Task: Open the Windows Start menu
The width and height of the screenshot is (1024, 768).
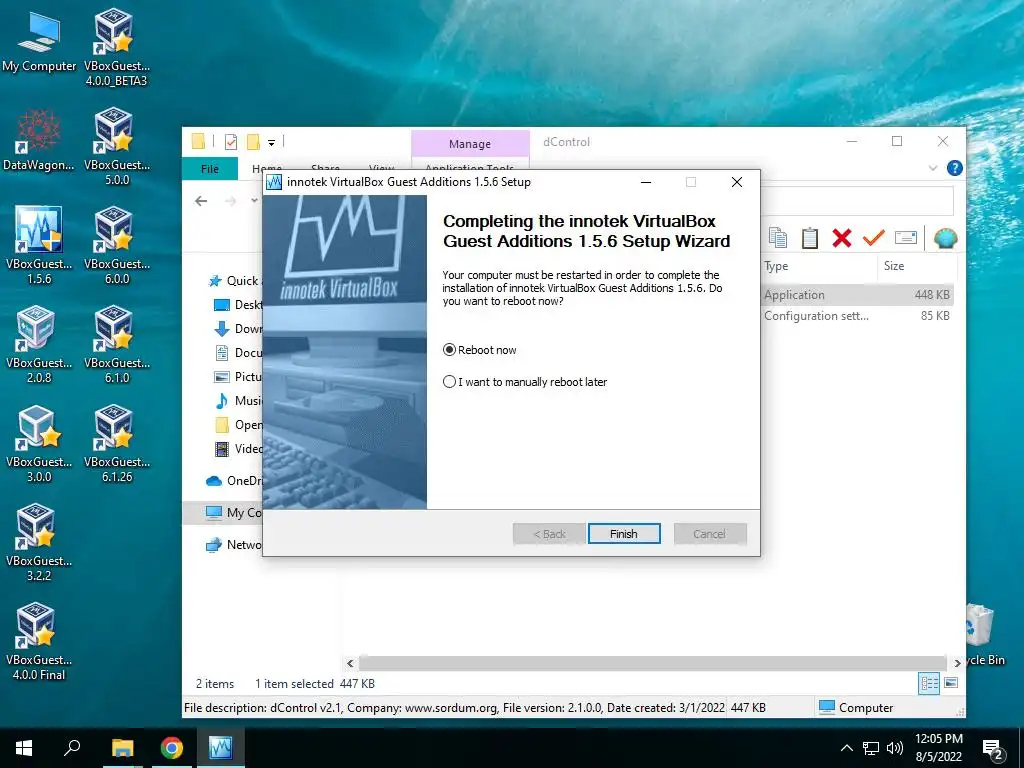Action: [x=24, y=748]
